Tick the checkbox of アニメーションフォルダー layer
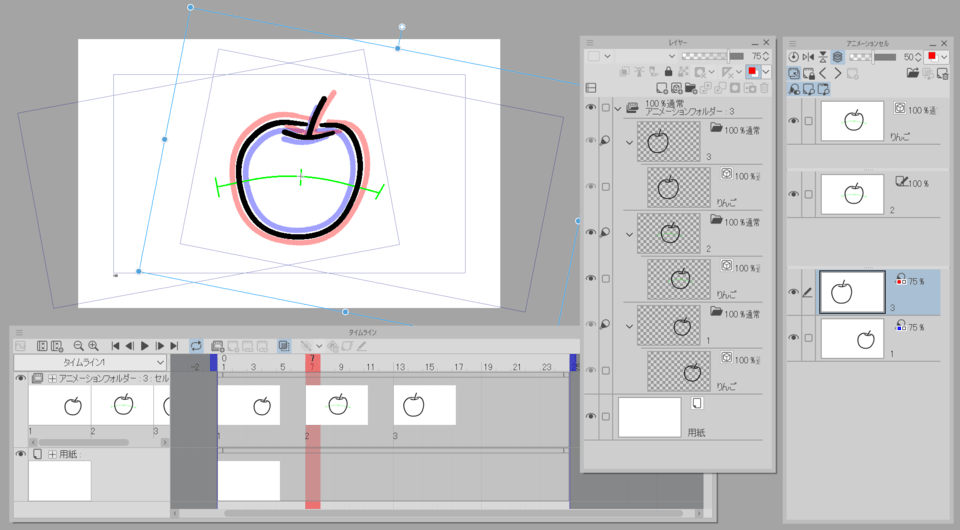This screenshot has height=530, width=960. pyautogui.click(x=606, y=108)
